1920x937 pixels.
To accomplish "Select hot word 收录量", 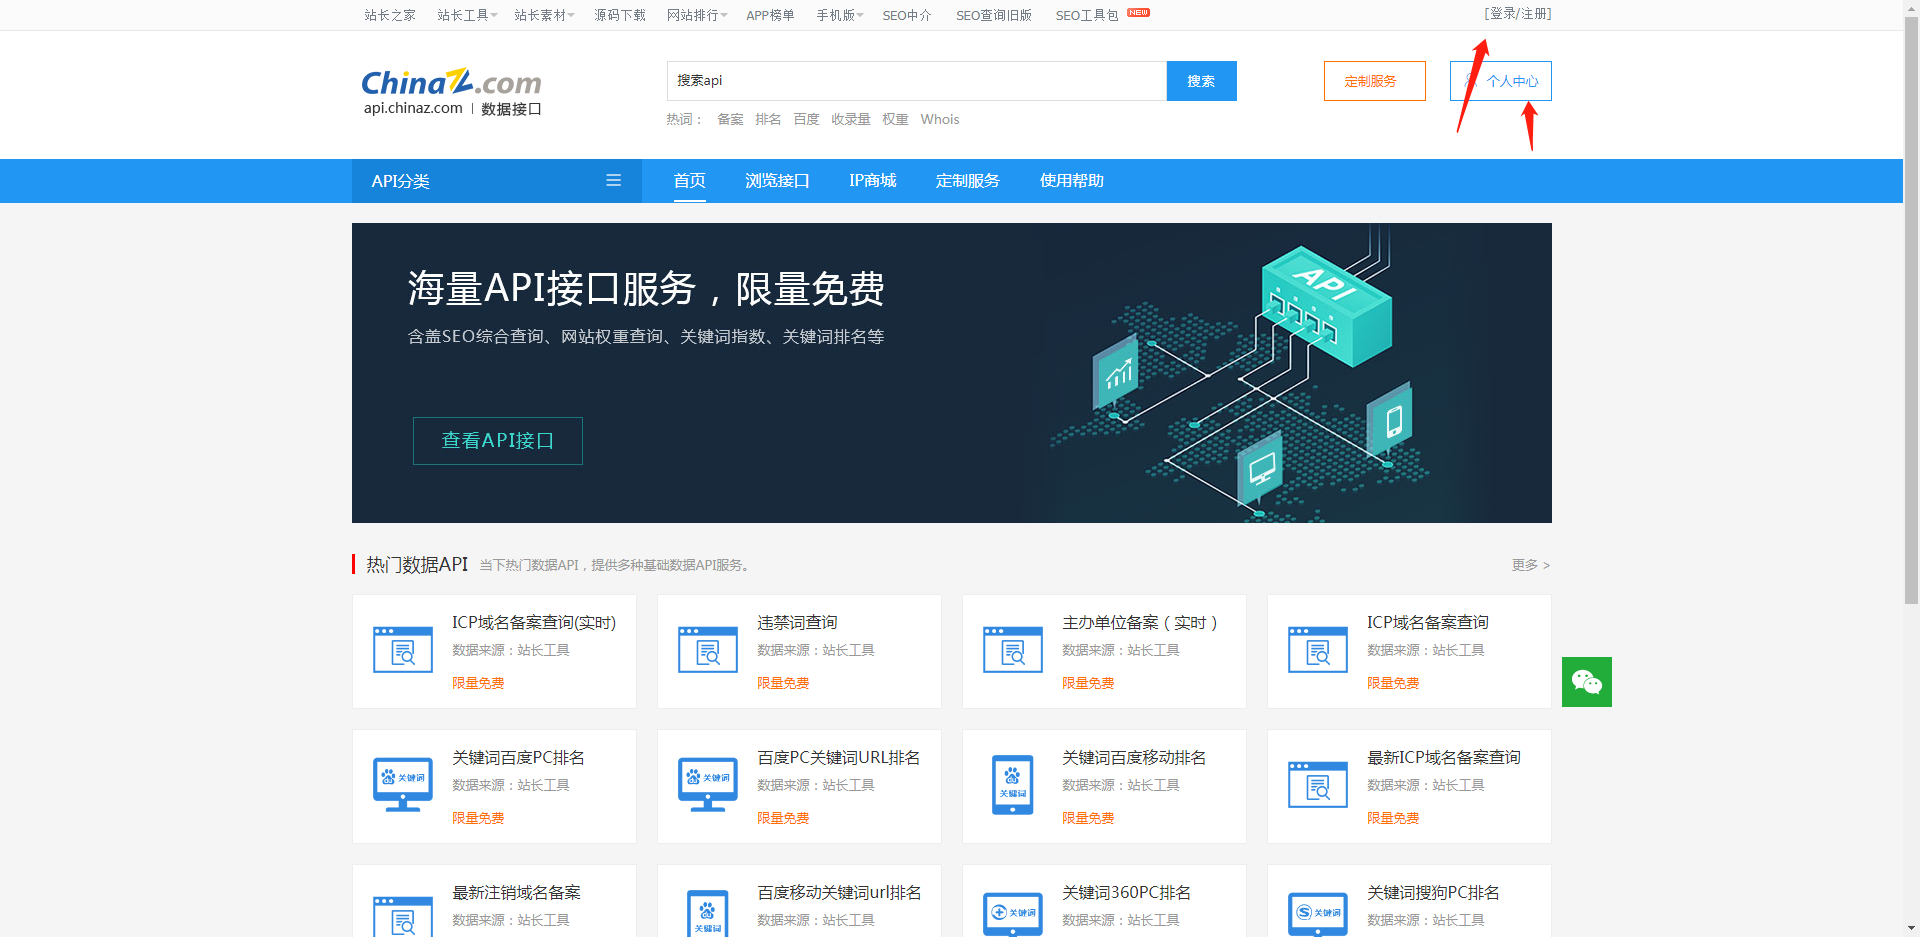I will [x=851, y=119].
